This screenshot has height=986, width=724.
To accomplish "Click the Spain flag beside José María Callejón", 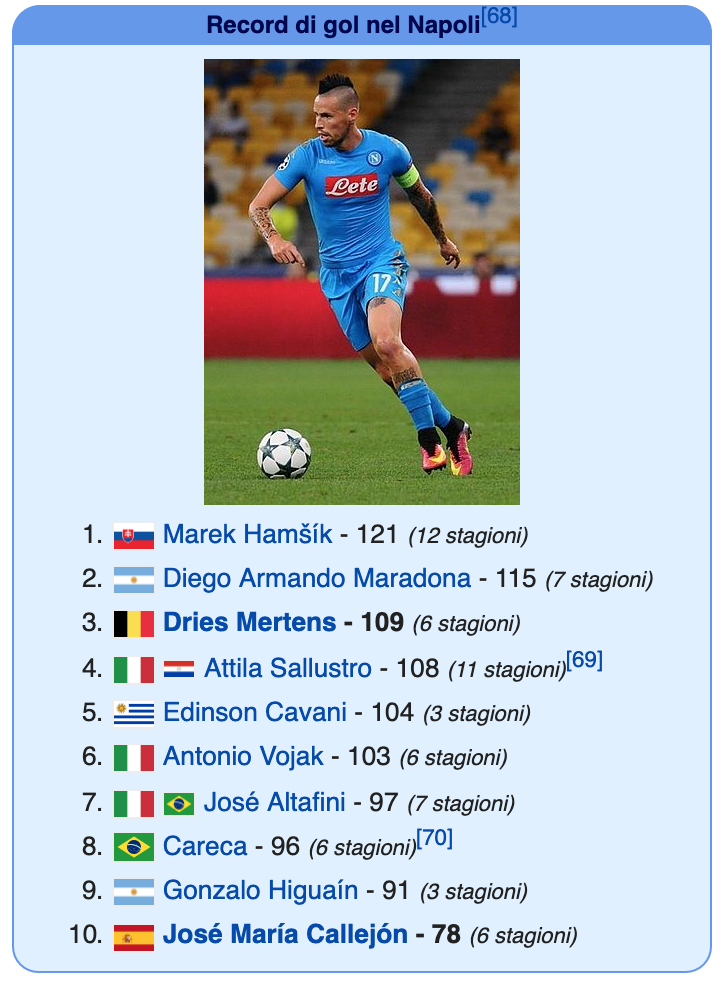I will coord(133,937).
